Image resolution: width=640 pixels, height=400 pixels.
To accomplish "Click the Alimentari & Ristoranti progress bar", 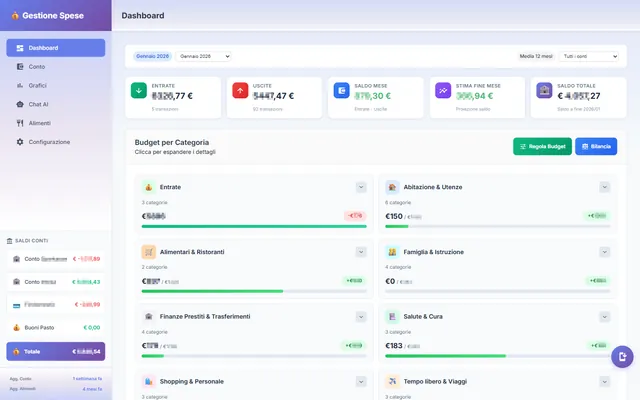I will 254,291.
